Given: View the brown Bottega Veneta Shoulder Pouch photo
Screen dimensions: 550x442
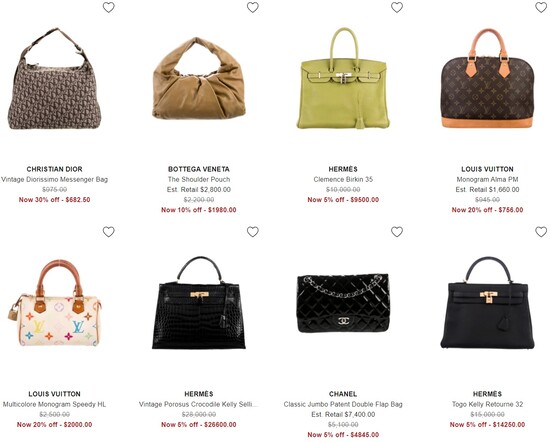Looking at the screenshot, I should pyautogui.click(x=199, y=78).
